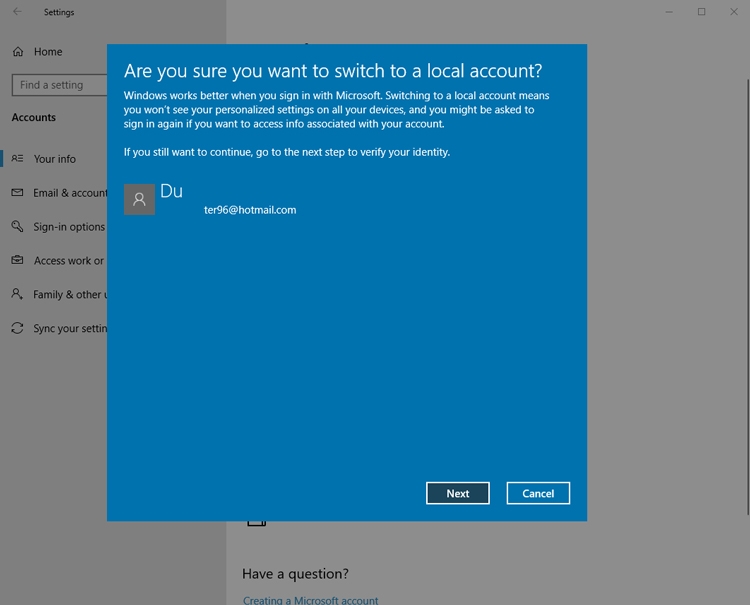
Task: Maximize the Settings window
Action: (701, 11)
